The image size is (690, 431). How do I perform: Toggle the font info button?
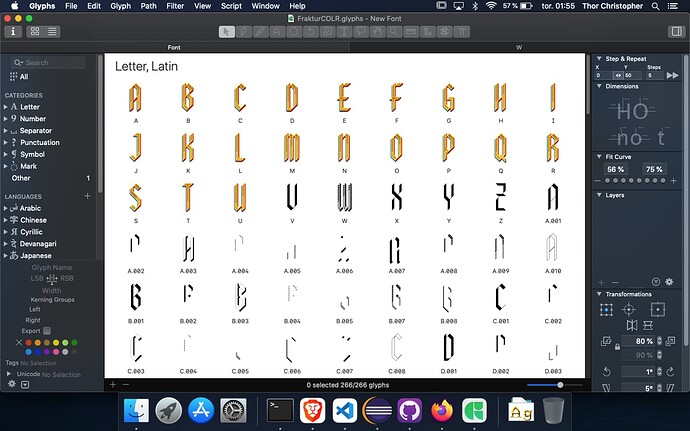pos(13,32)
